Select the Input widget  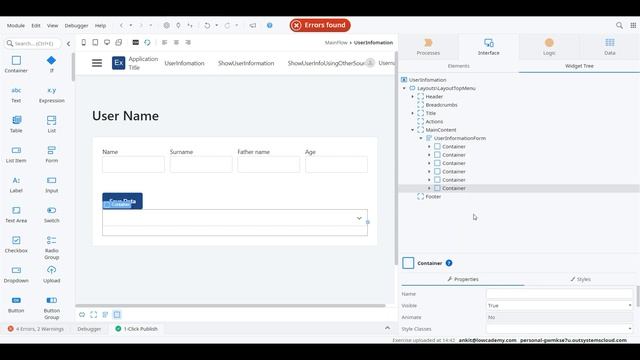(51, 184)
